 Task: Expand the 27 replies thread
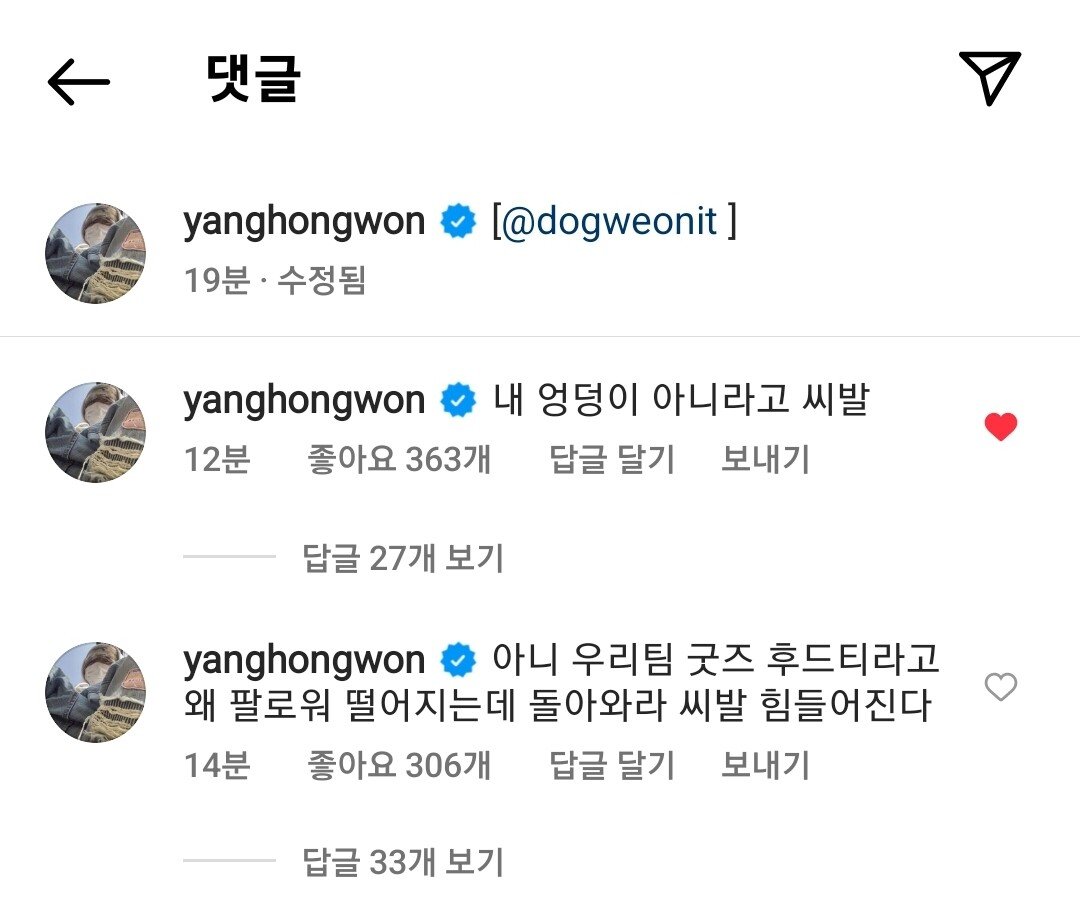point(403,557)
